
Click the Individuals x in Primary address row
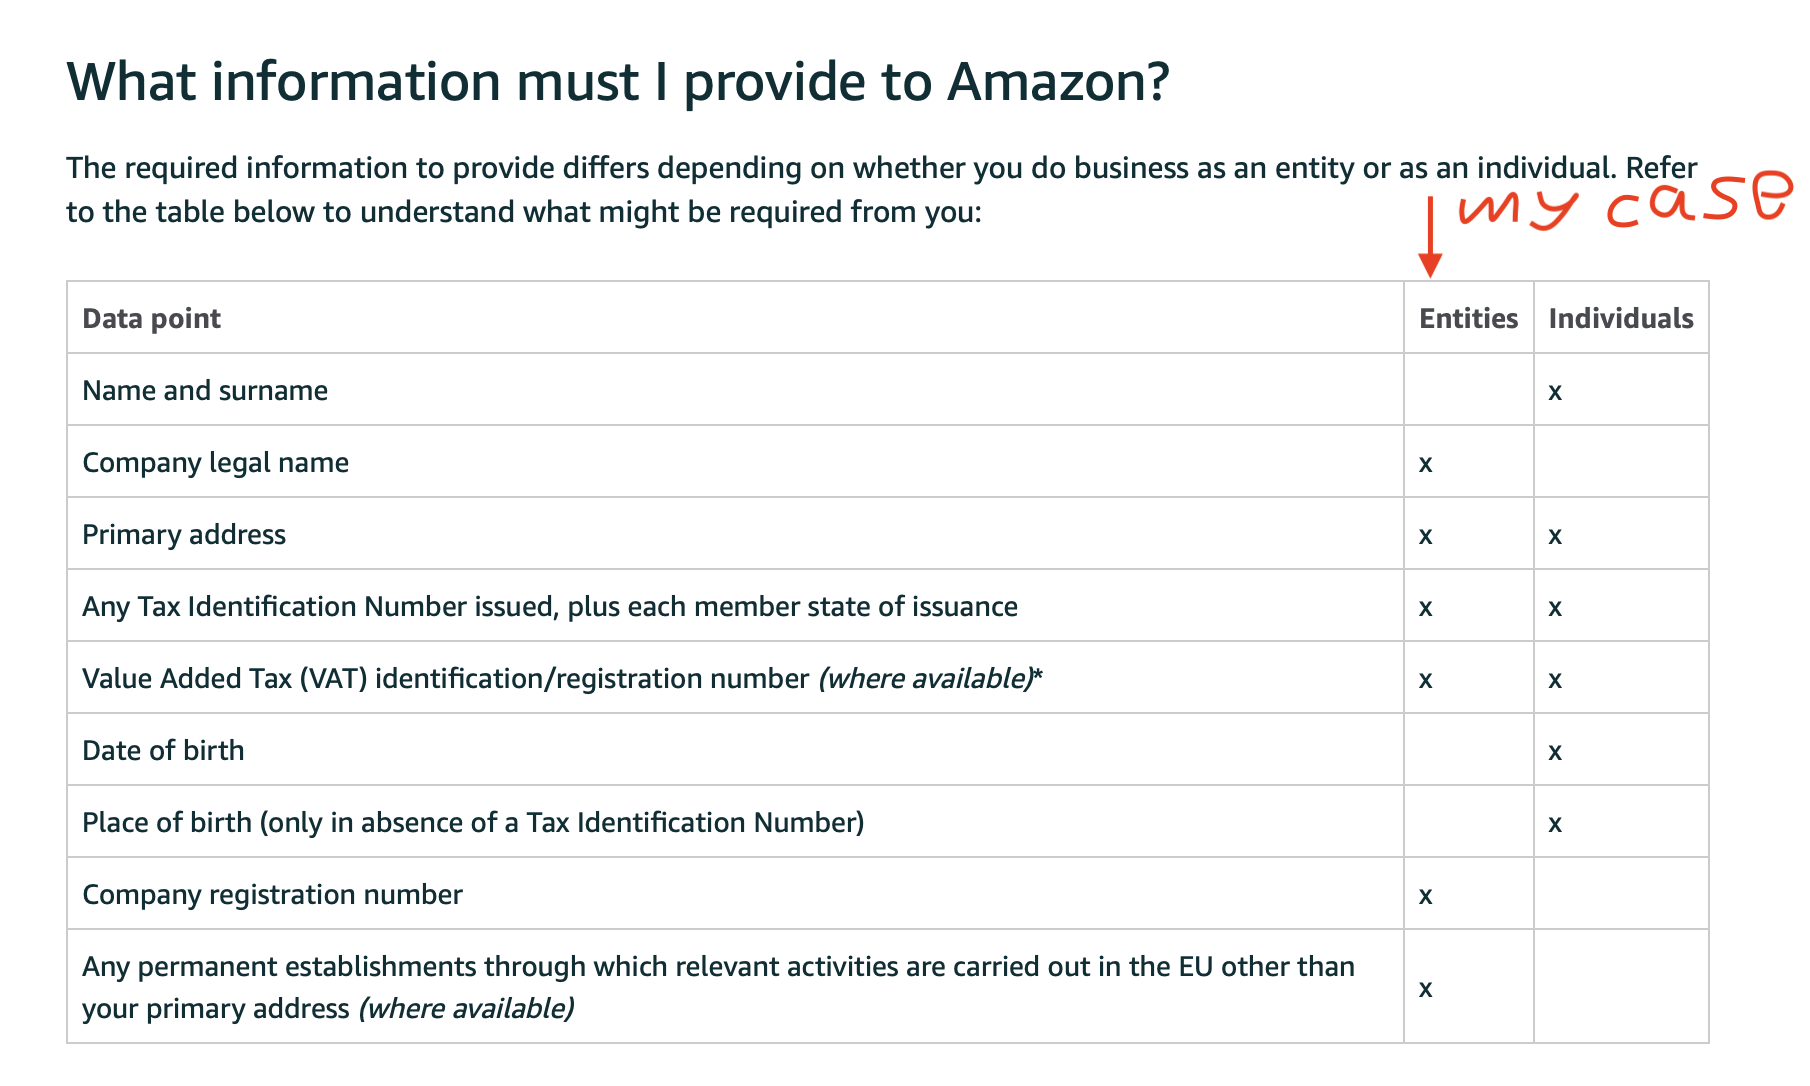(1554, 536)
